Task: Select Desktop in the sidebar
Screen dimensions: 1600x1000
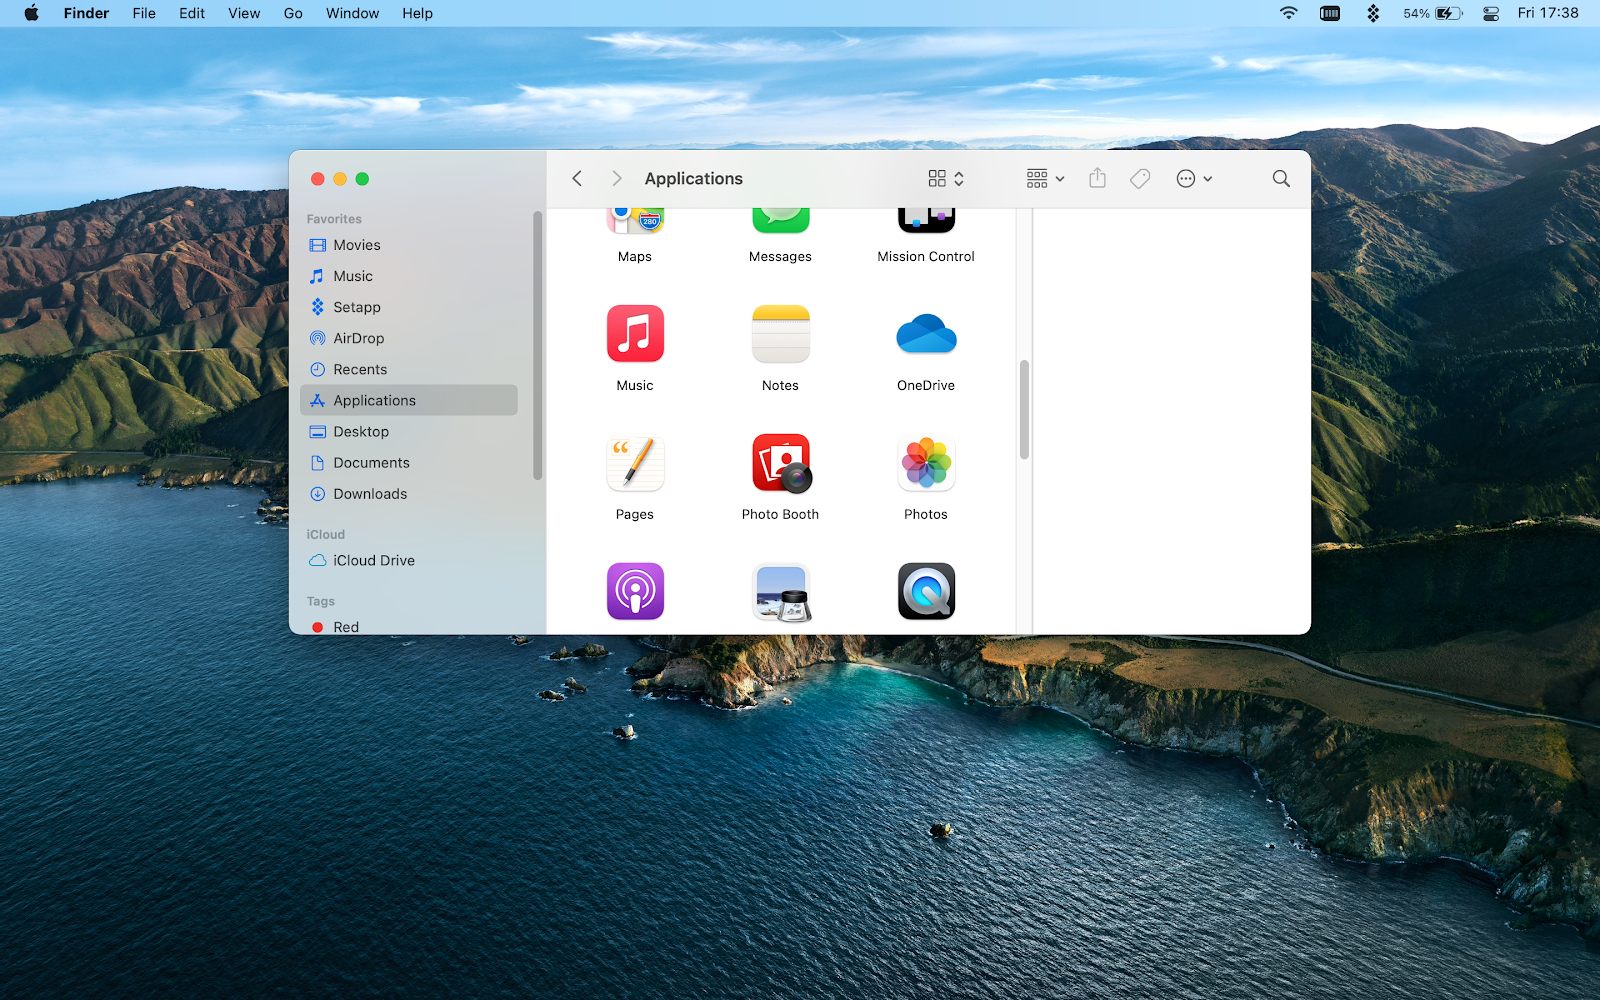Action: point(409,431)
